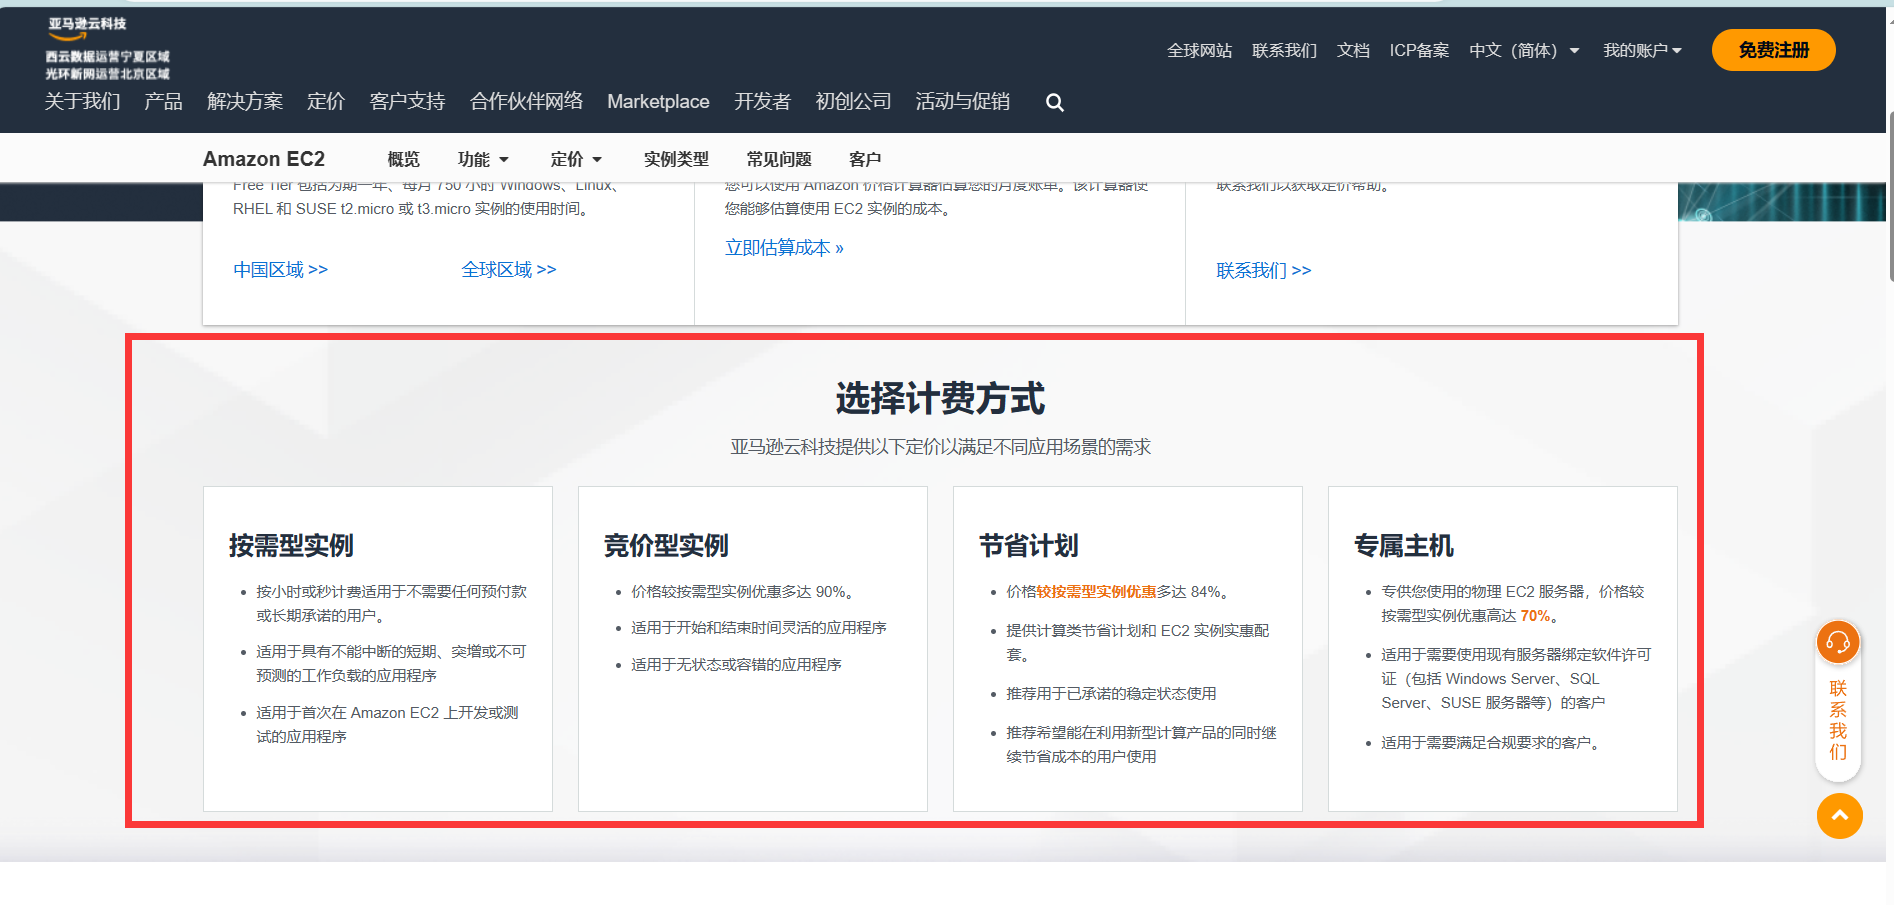Screen dimensions: 1894x905
Task: Click the 联系我们 >> link in the card
Action: click(1263, 270)
